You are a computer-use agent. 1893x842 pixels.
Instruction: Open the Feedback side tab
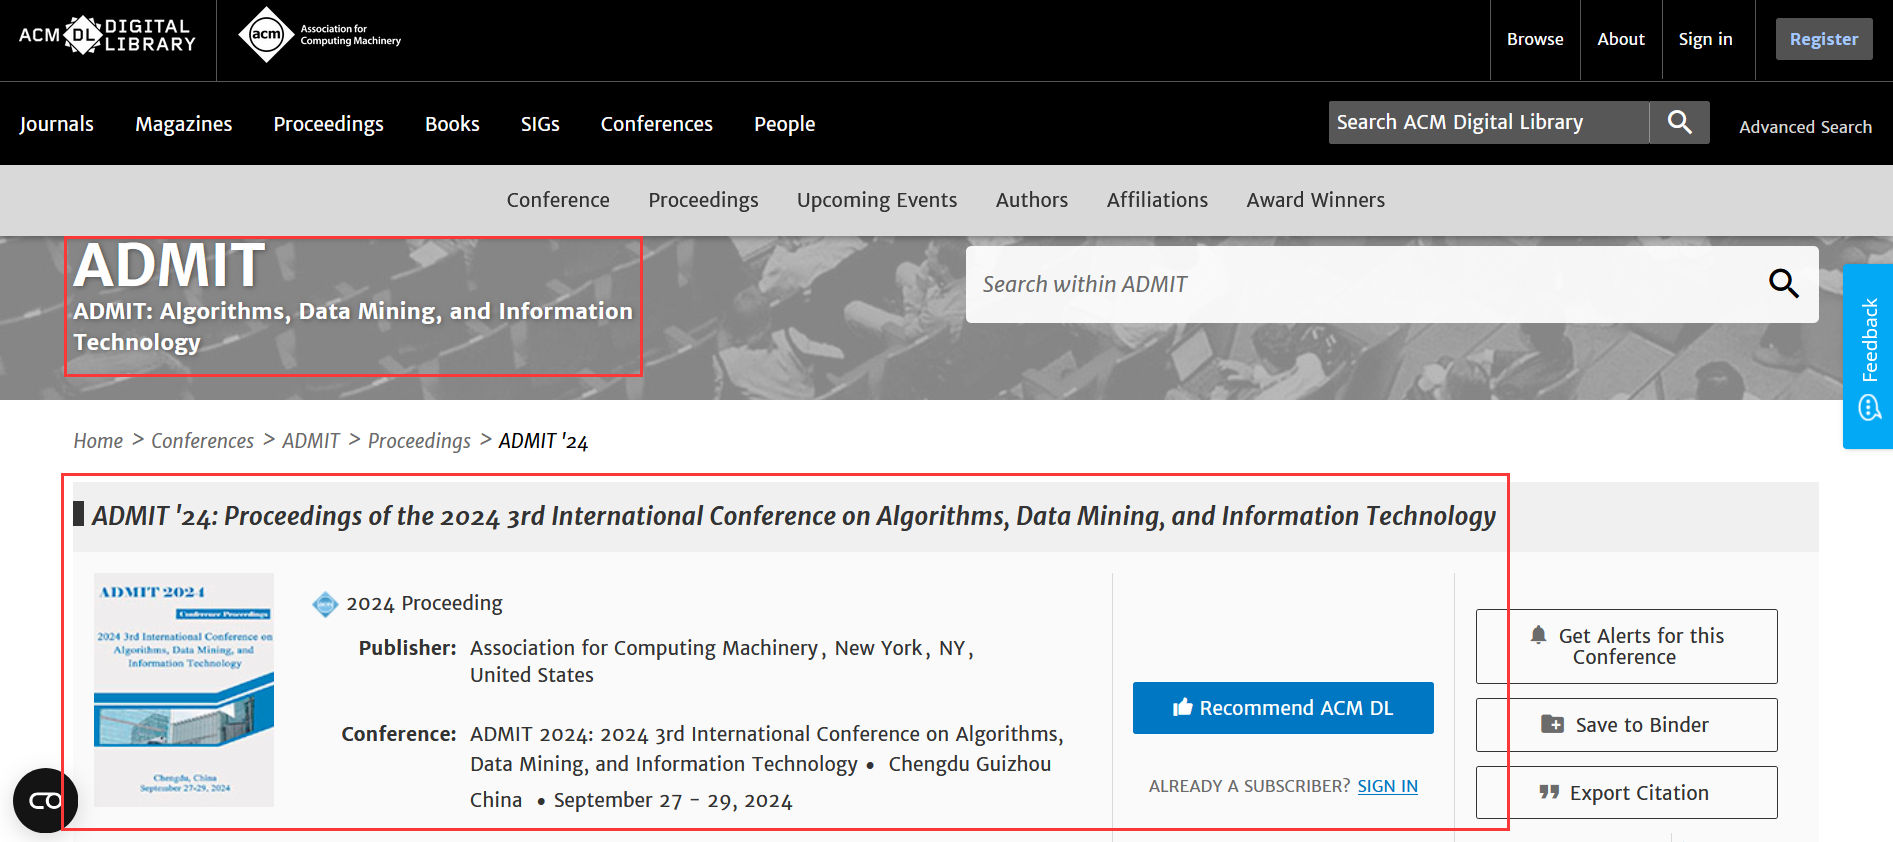(x=1868, y=355)
